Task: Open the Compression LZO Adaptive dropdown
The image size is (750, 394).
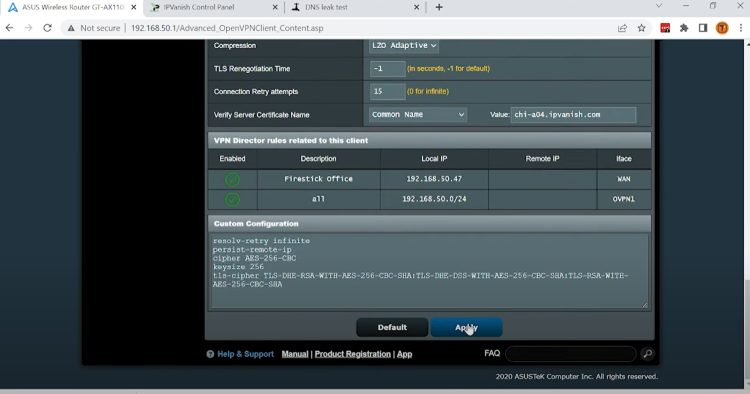Action: coord(404,45)
